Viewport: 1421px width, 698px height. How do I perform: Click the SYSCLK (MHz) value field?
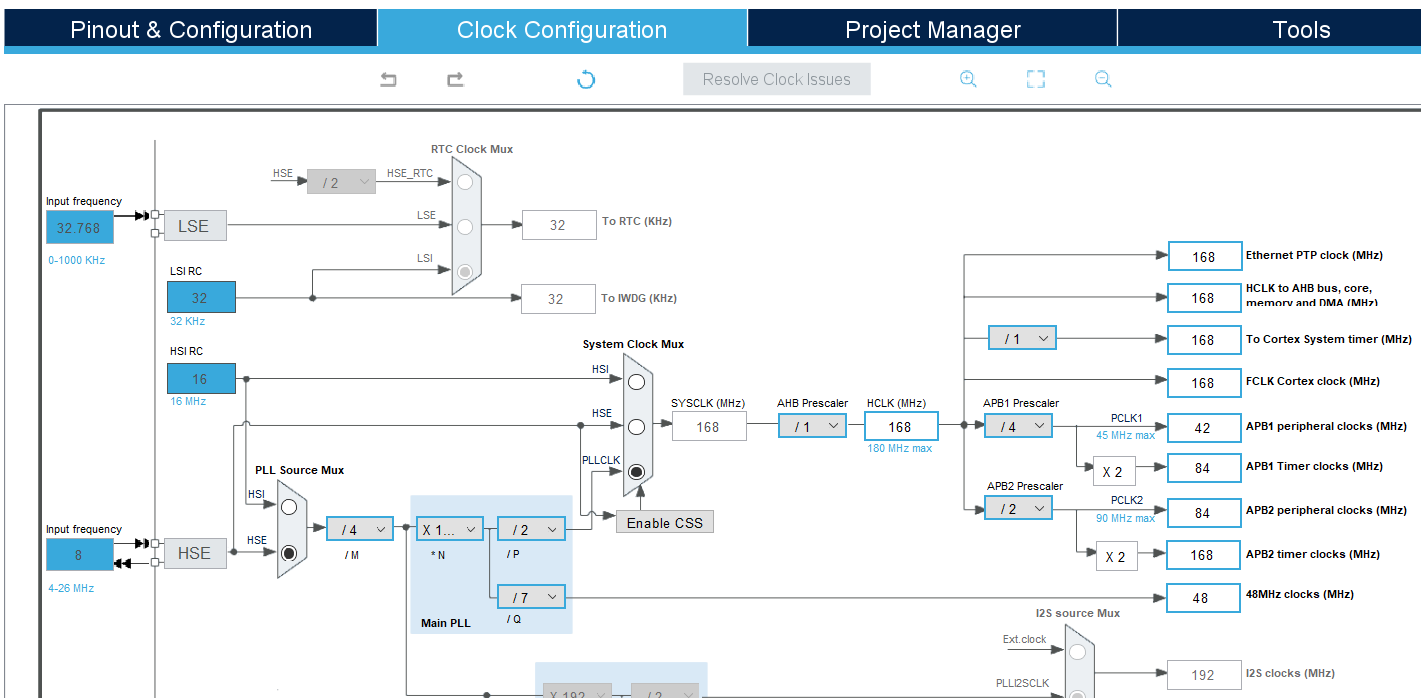point(709,427)
